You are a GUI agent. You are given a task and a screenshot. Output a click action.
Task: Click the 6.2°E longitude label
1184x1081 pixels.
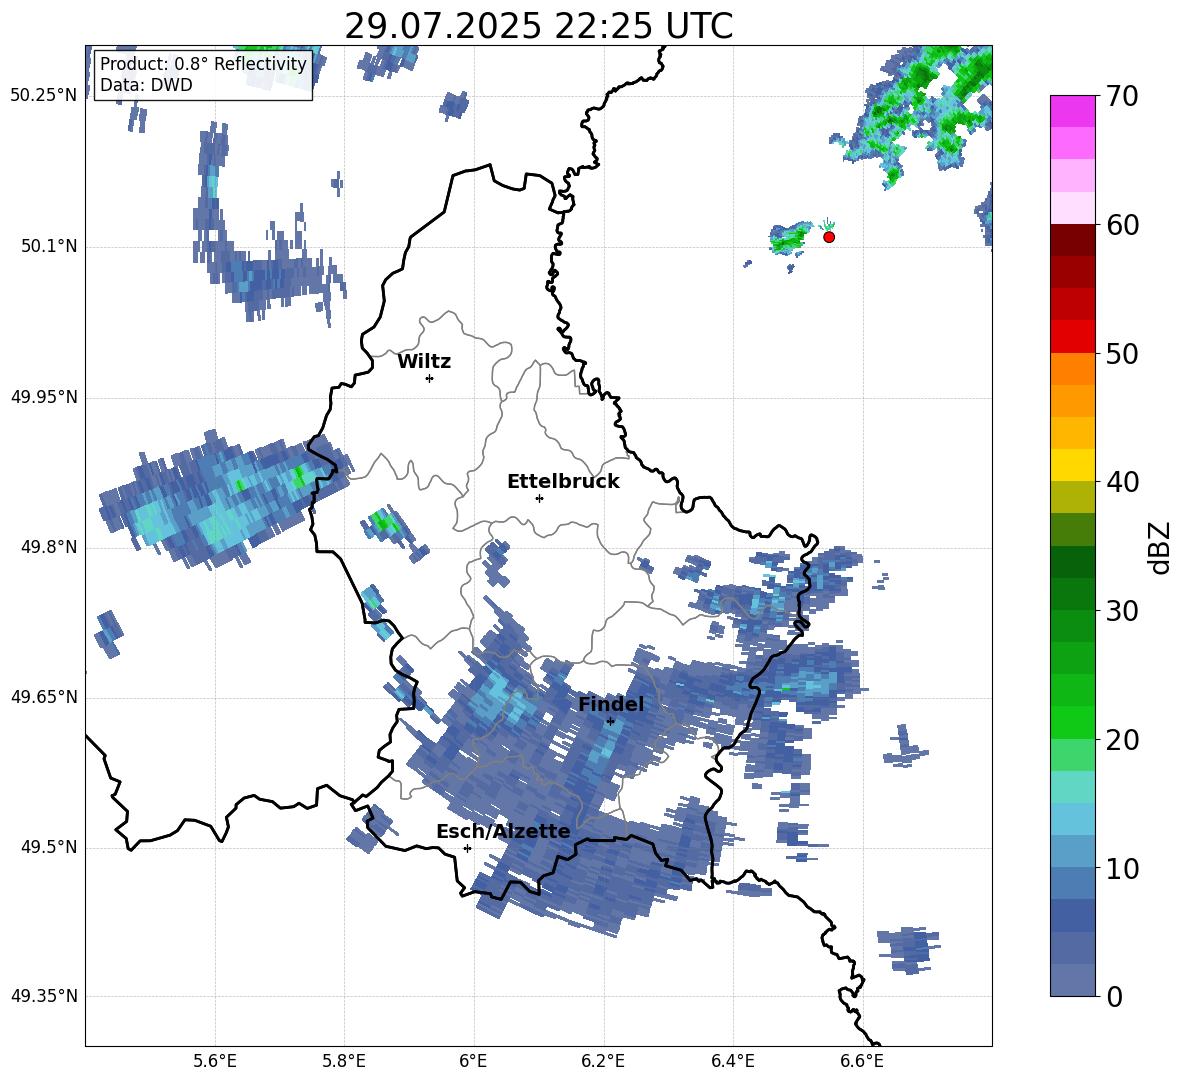coord(603,1061)
